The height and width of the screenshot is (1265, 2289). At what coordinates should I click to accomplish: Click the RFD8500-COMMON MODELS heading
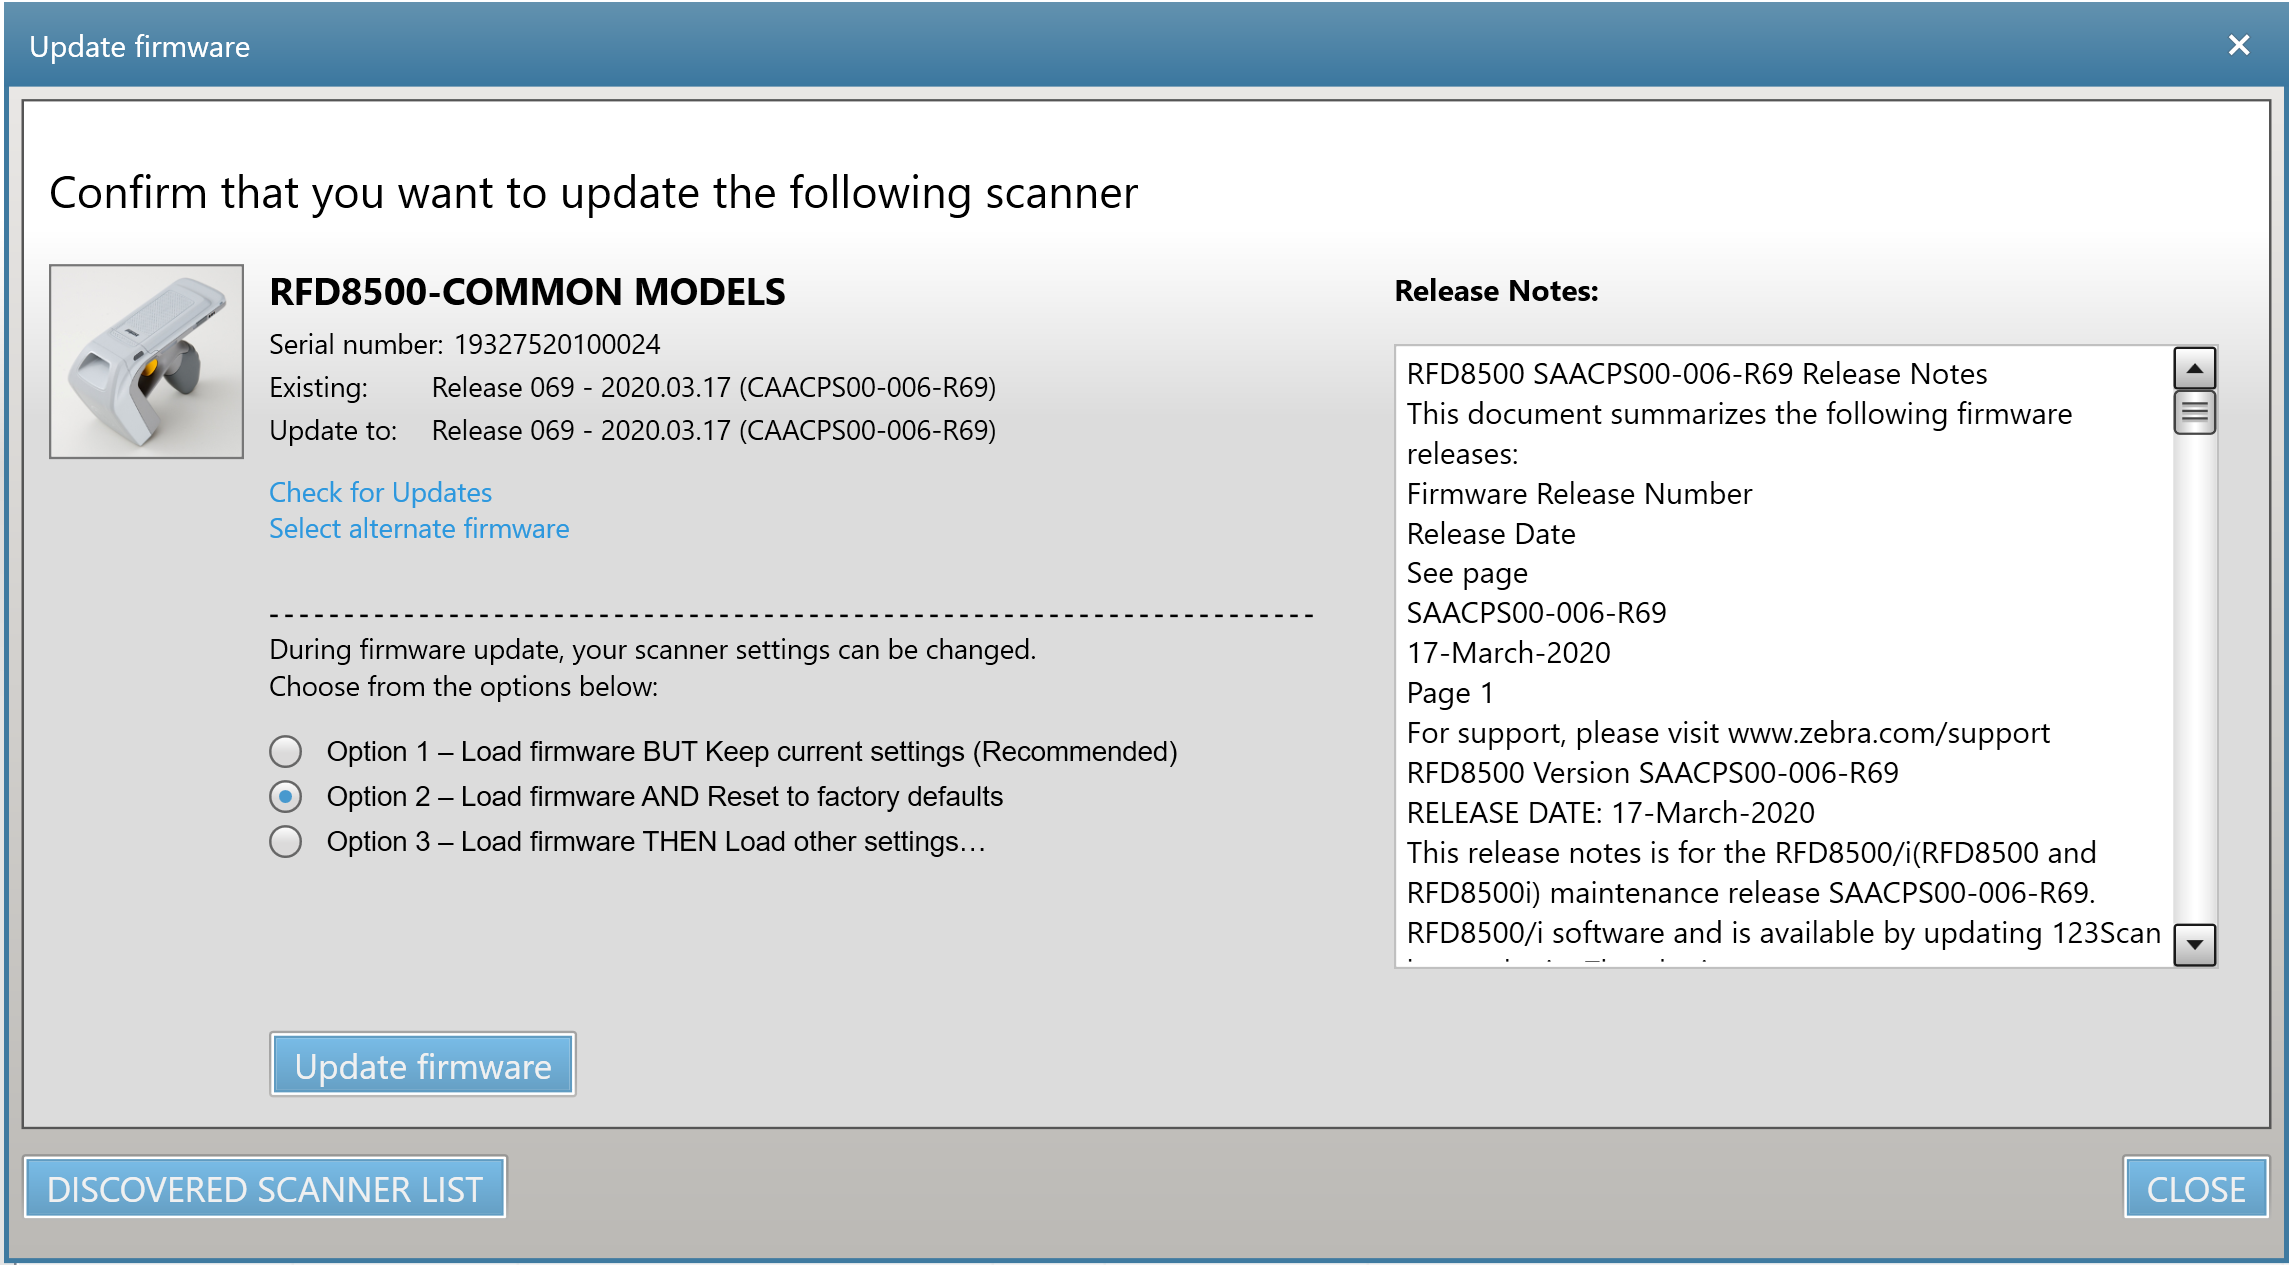pos(527,292)
